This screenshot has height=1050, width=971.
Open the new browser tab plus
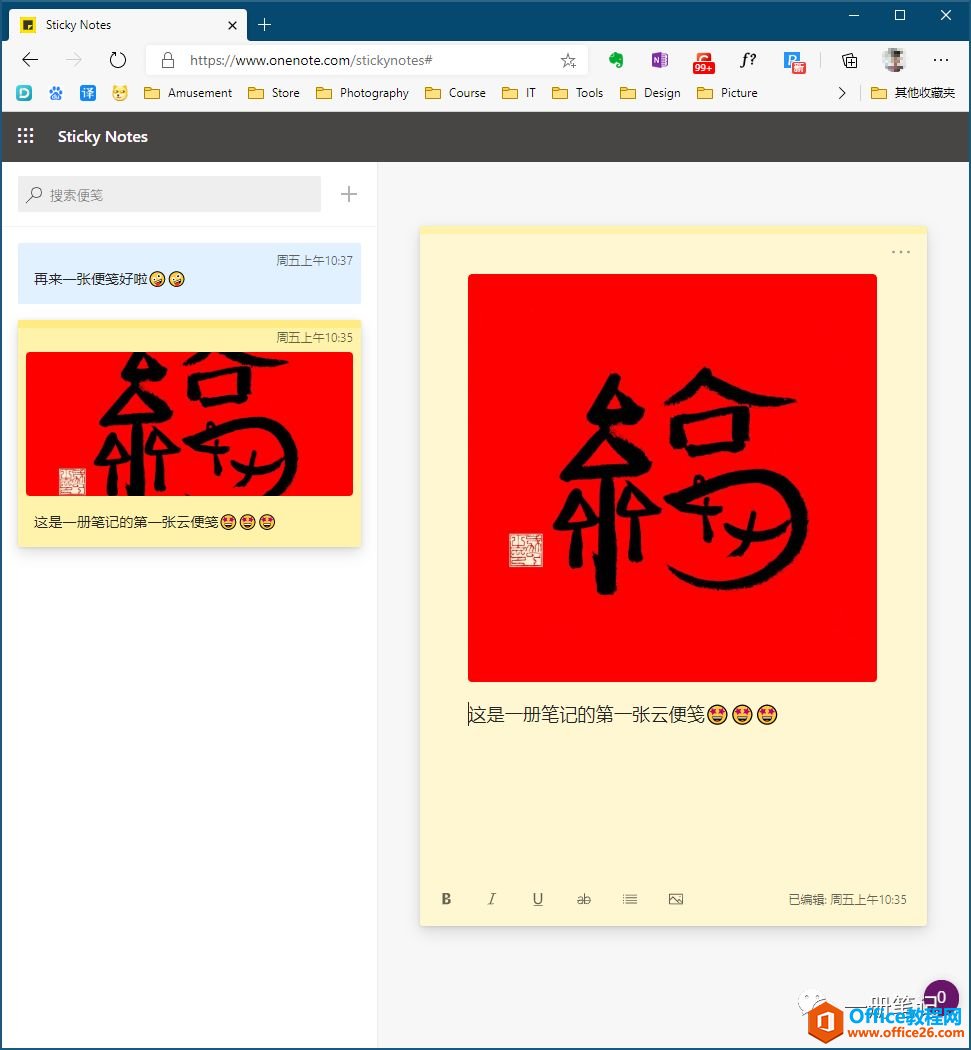pos(265,25)
